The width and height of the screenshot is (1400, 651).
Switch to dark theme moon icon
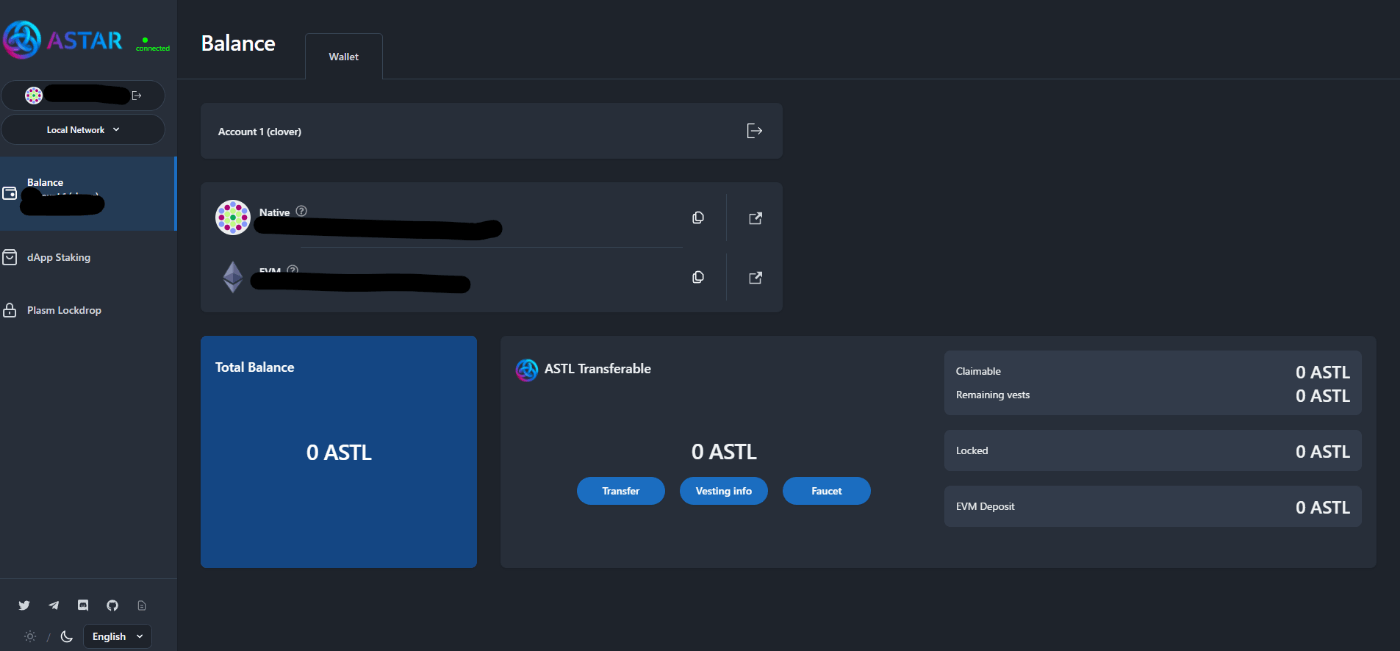coord(67,636)
